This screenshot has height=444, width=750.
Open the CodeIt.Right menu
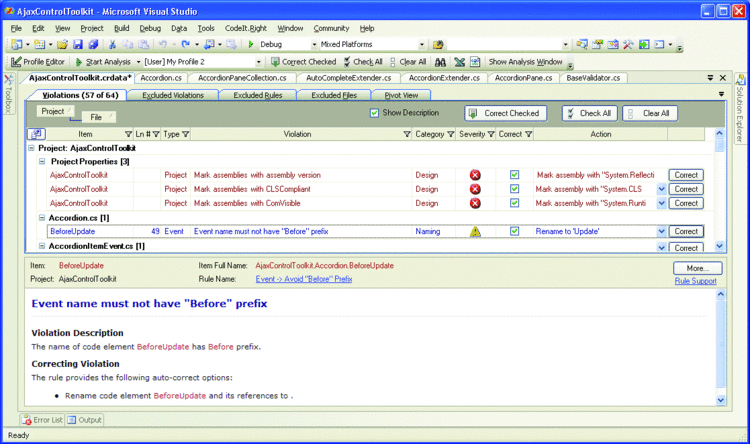pos(246,28)
